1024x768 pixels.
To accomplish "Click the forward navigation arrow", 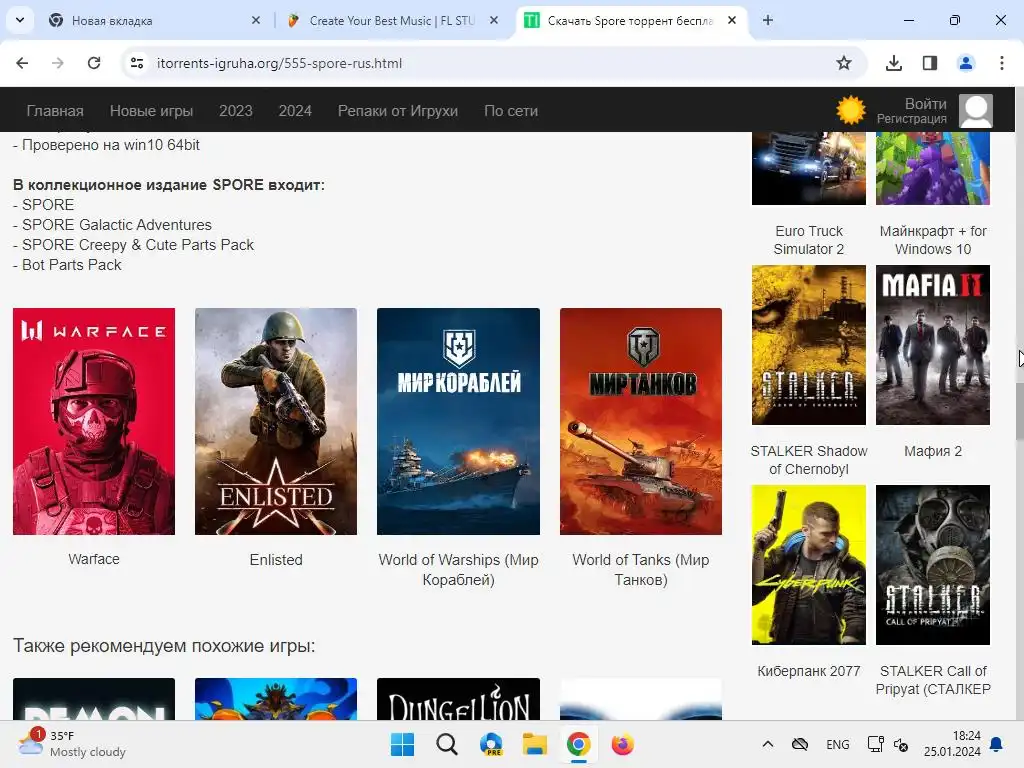I will tap(58, 63).
